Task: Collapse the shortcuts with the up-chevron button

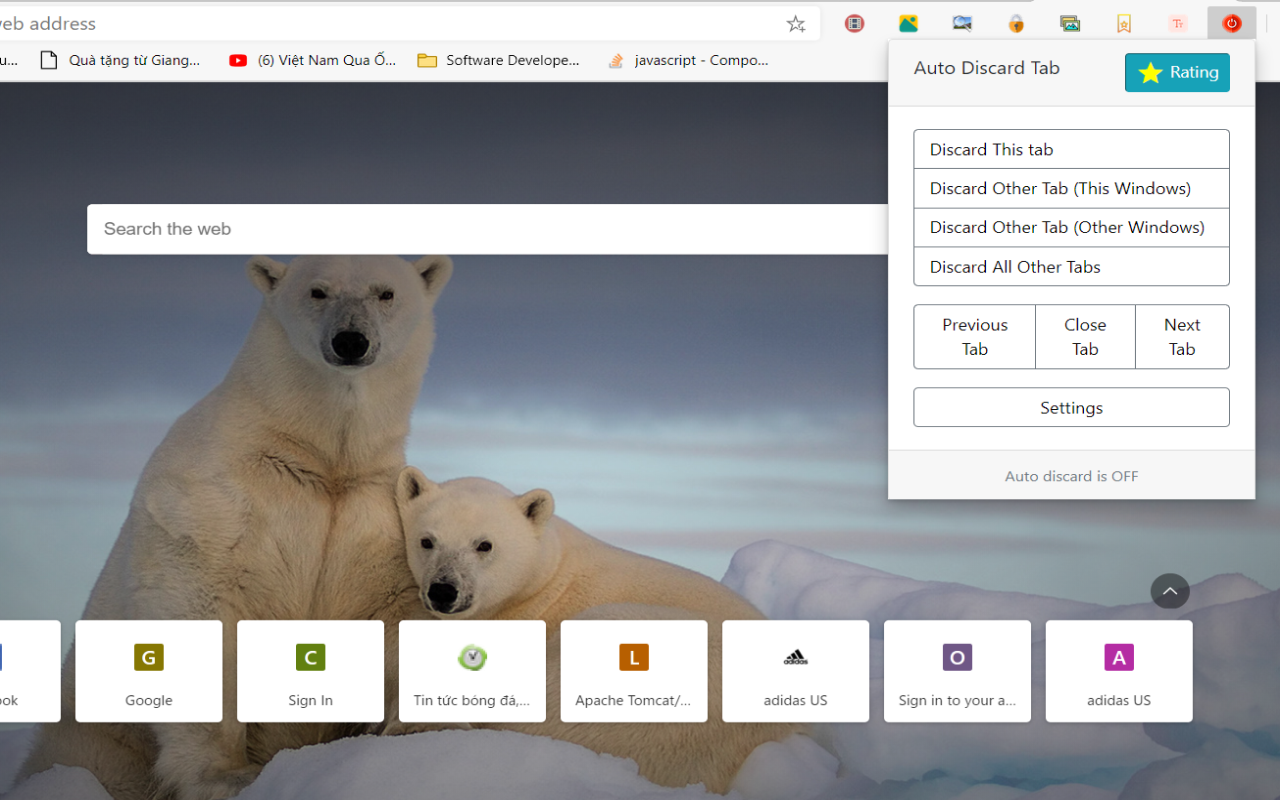Action: (1170, 591)
